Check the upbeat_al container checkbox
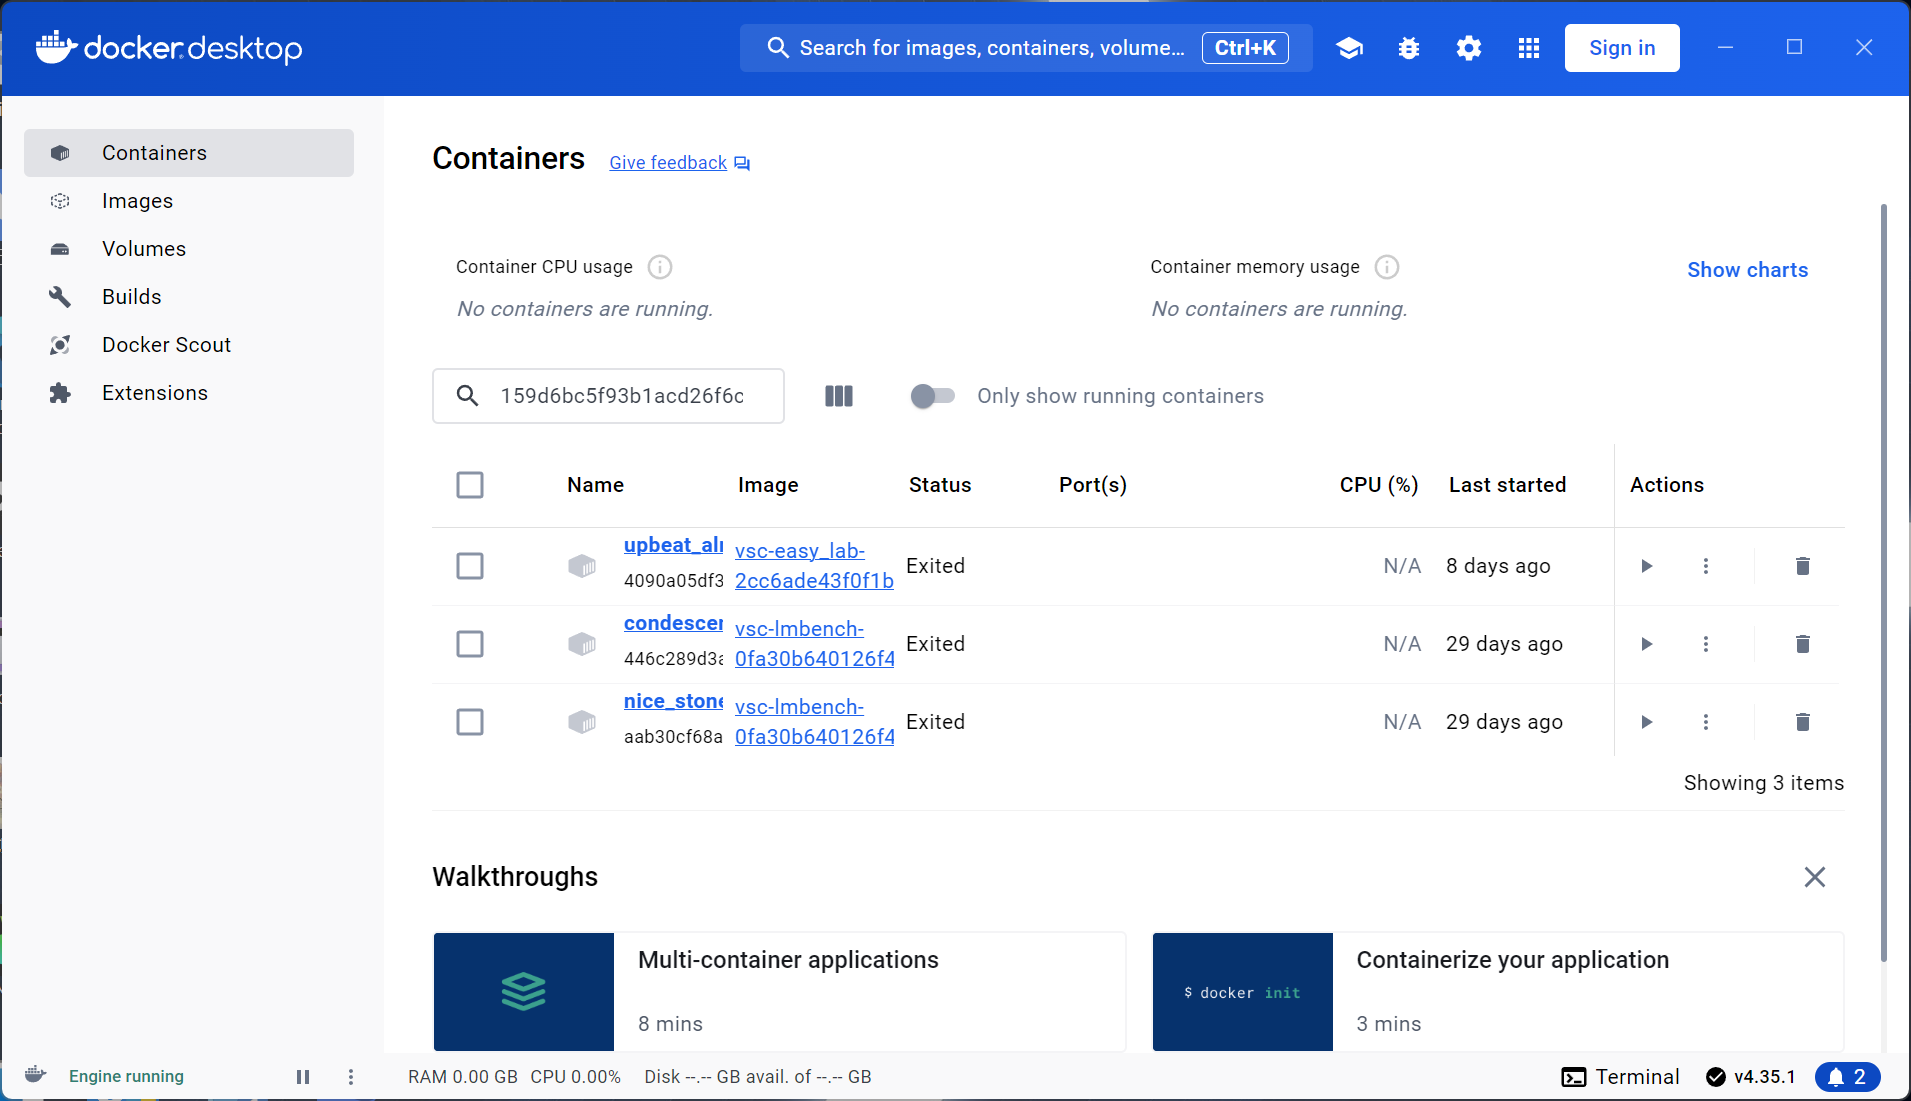1911x1101 pixels. click(470, 566)
